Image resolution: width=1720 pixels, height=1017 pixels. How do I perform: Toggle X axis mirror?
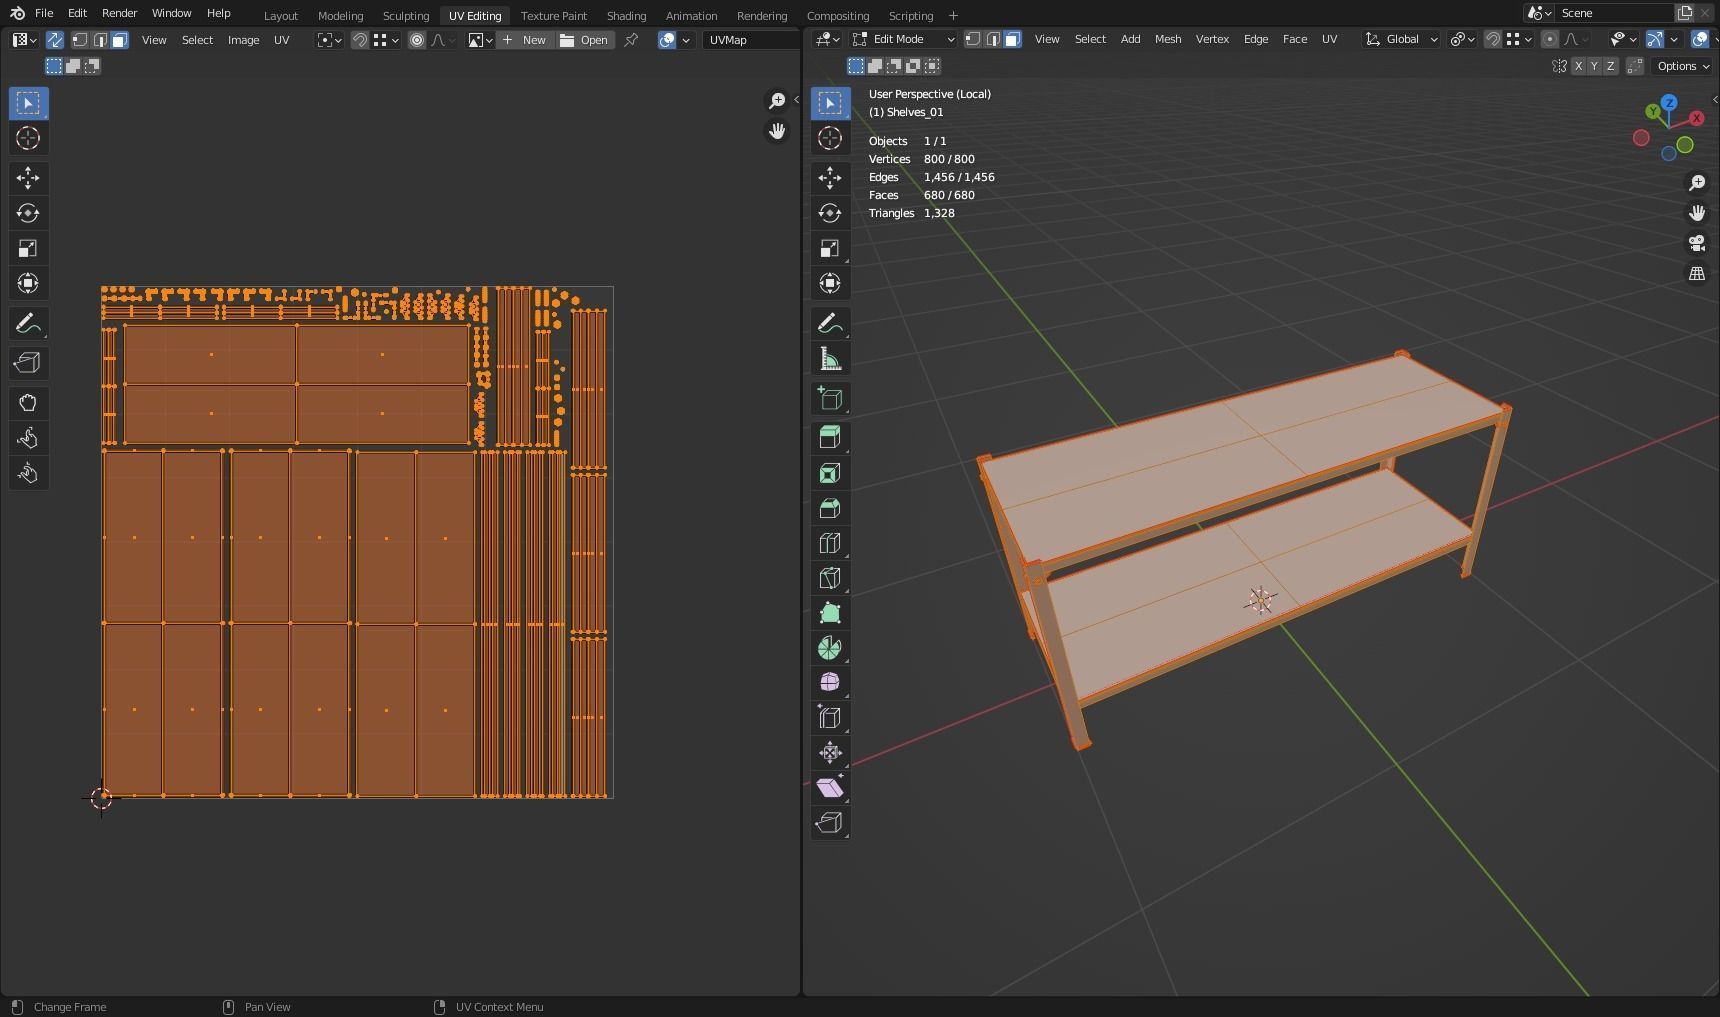(1578, 66)
